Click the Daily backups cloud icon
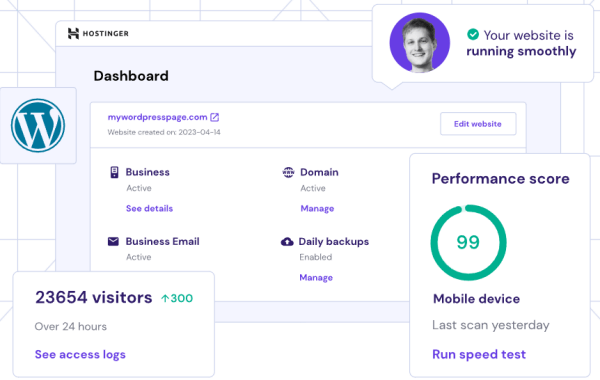 pyautogui.click(x=287, y=241)
